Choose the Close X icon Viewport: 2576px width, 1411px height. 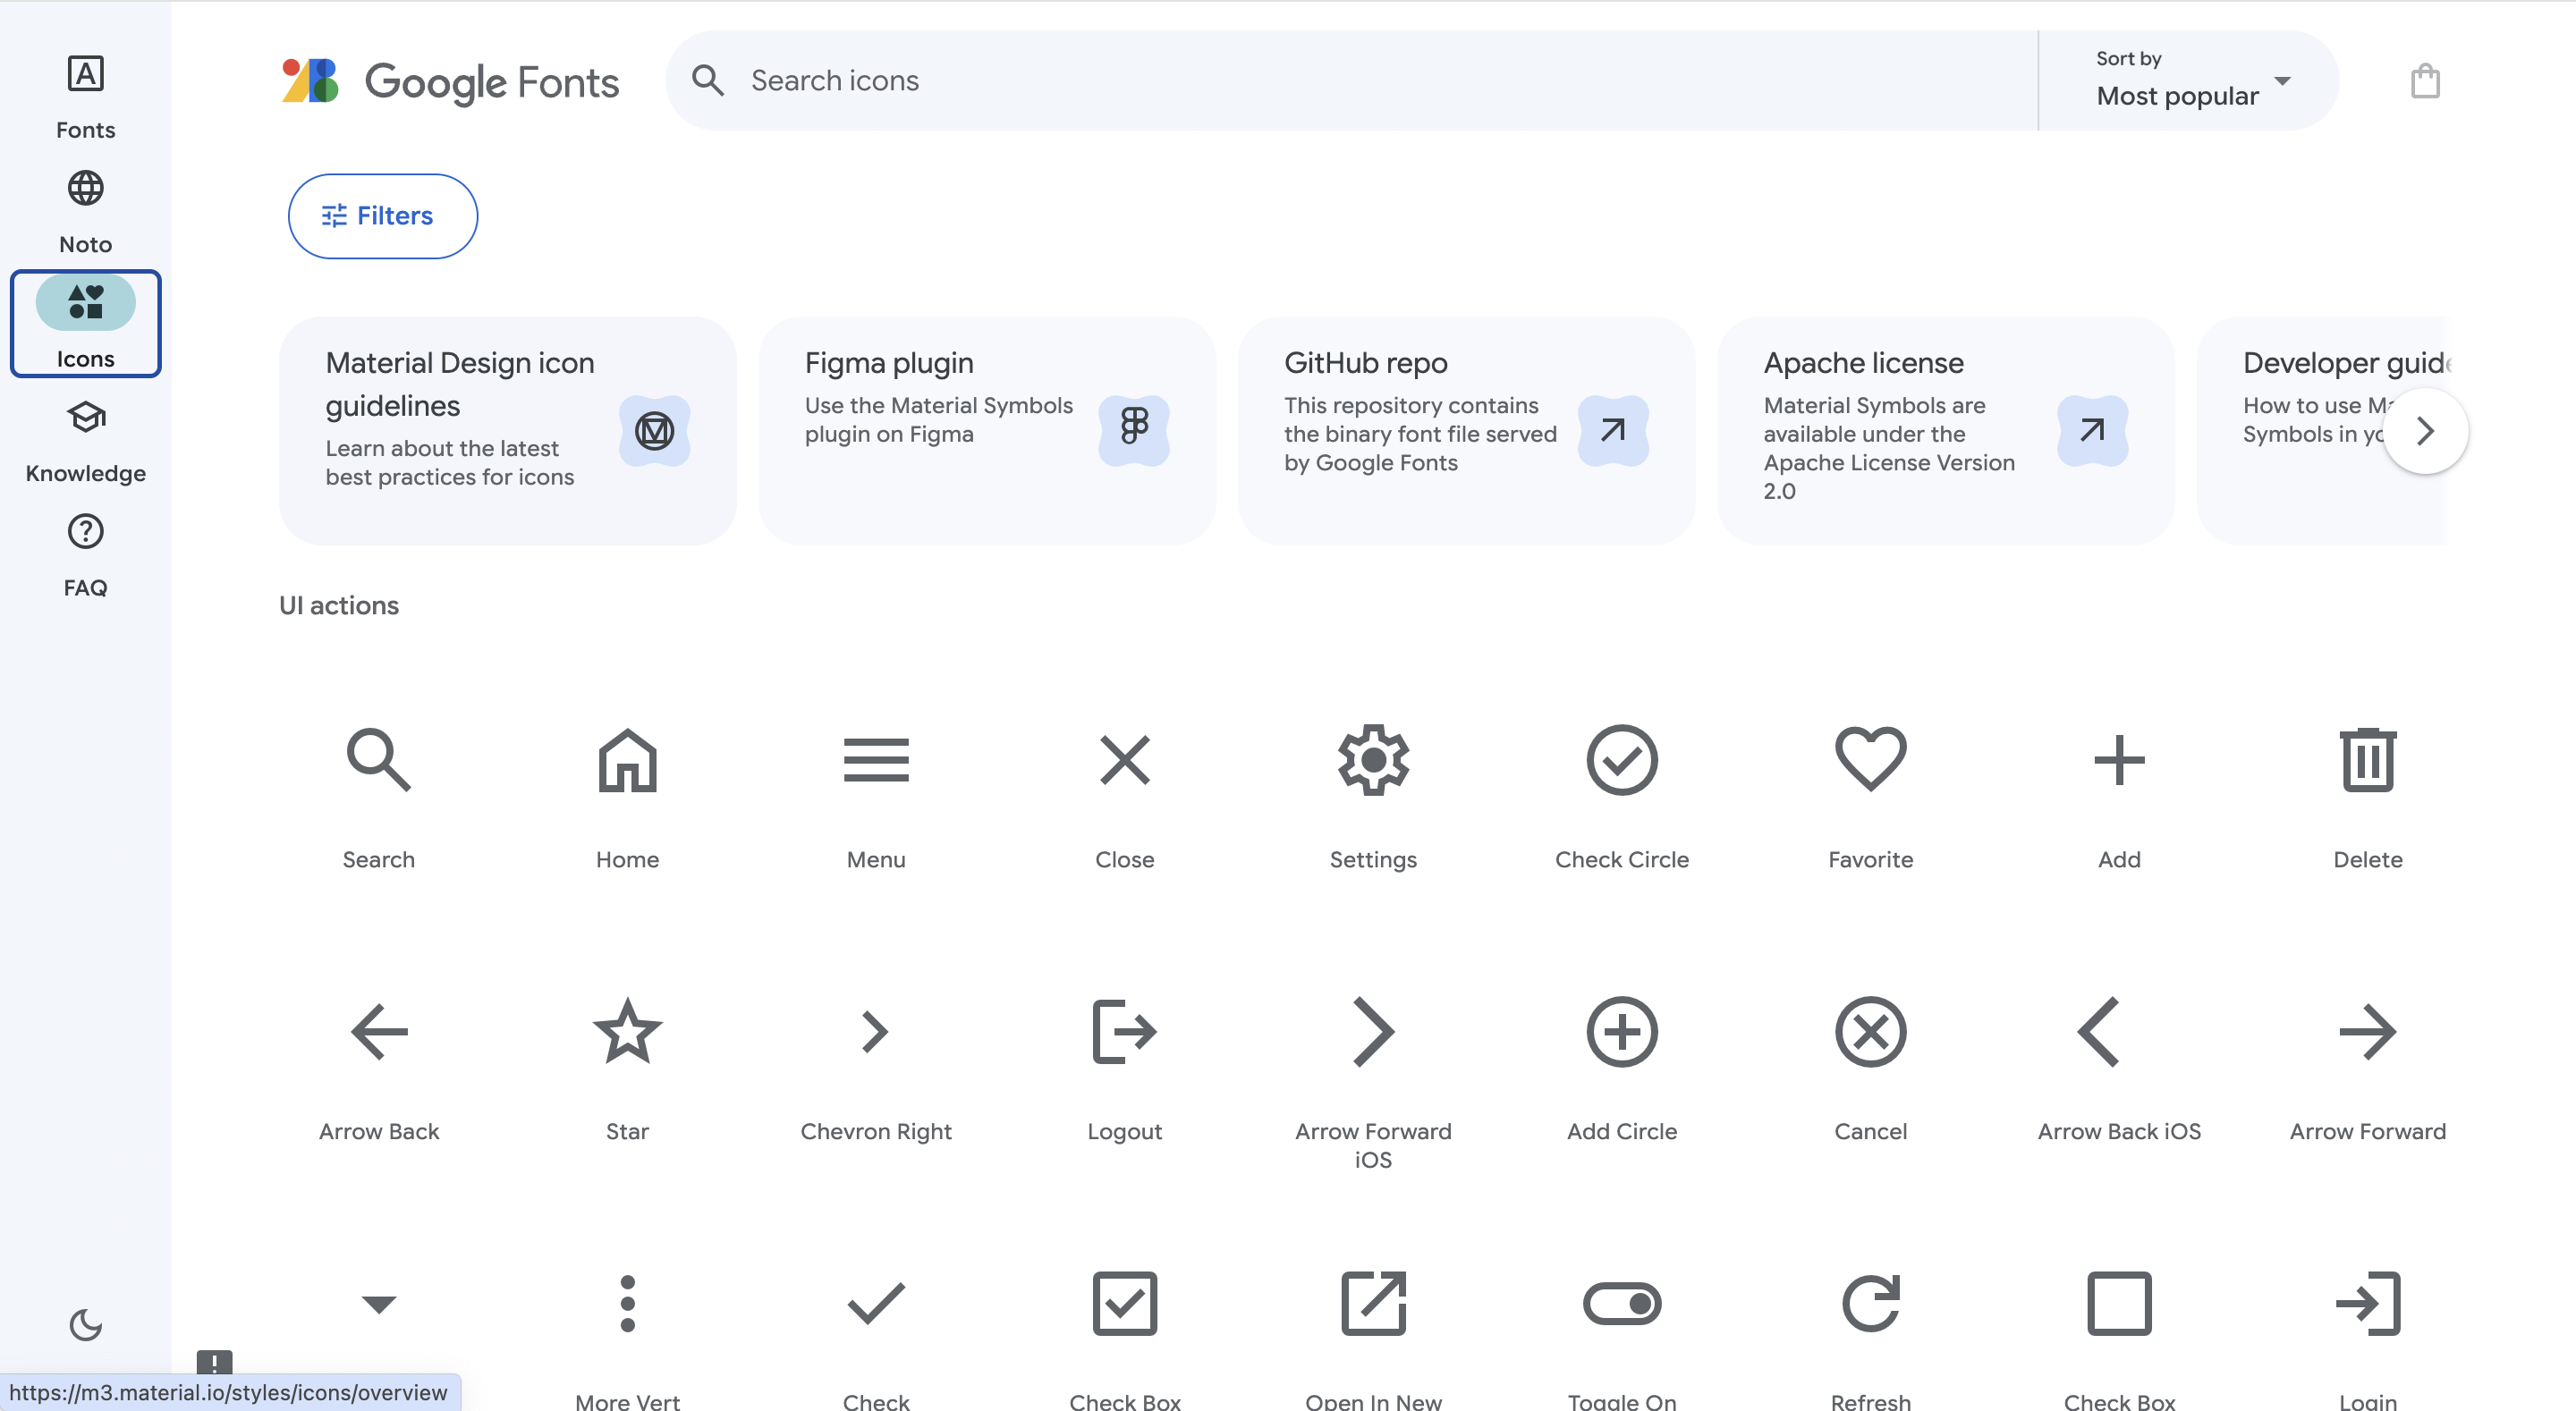[1124, 760]
